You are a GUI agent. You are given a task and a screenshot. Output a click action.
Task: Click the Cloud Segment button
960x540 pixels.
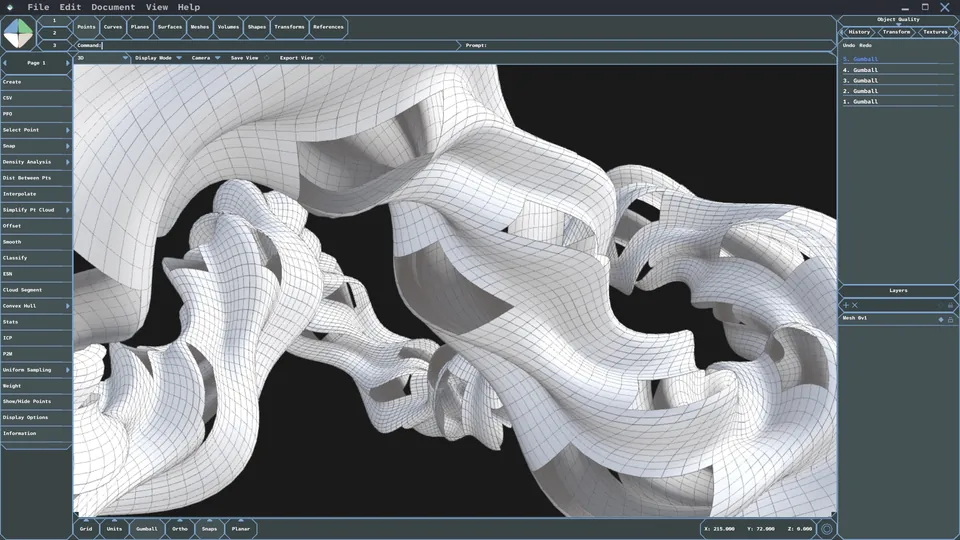[36, 290]
